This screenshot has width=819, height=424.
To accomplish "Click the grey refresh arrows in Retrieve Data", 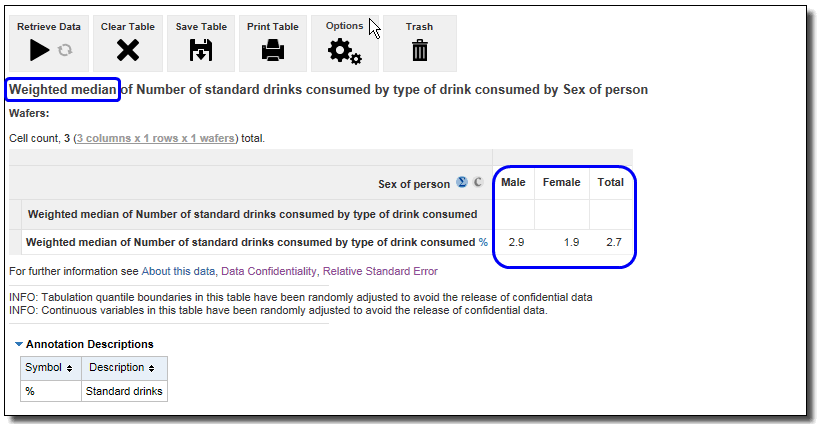I will coord(65,50).
